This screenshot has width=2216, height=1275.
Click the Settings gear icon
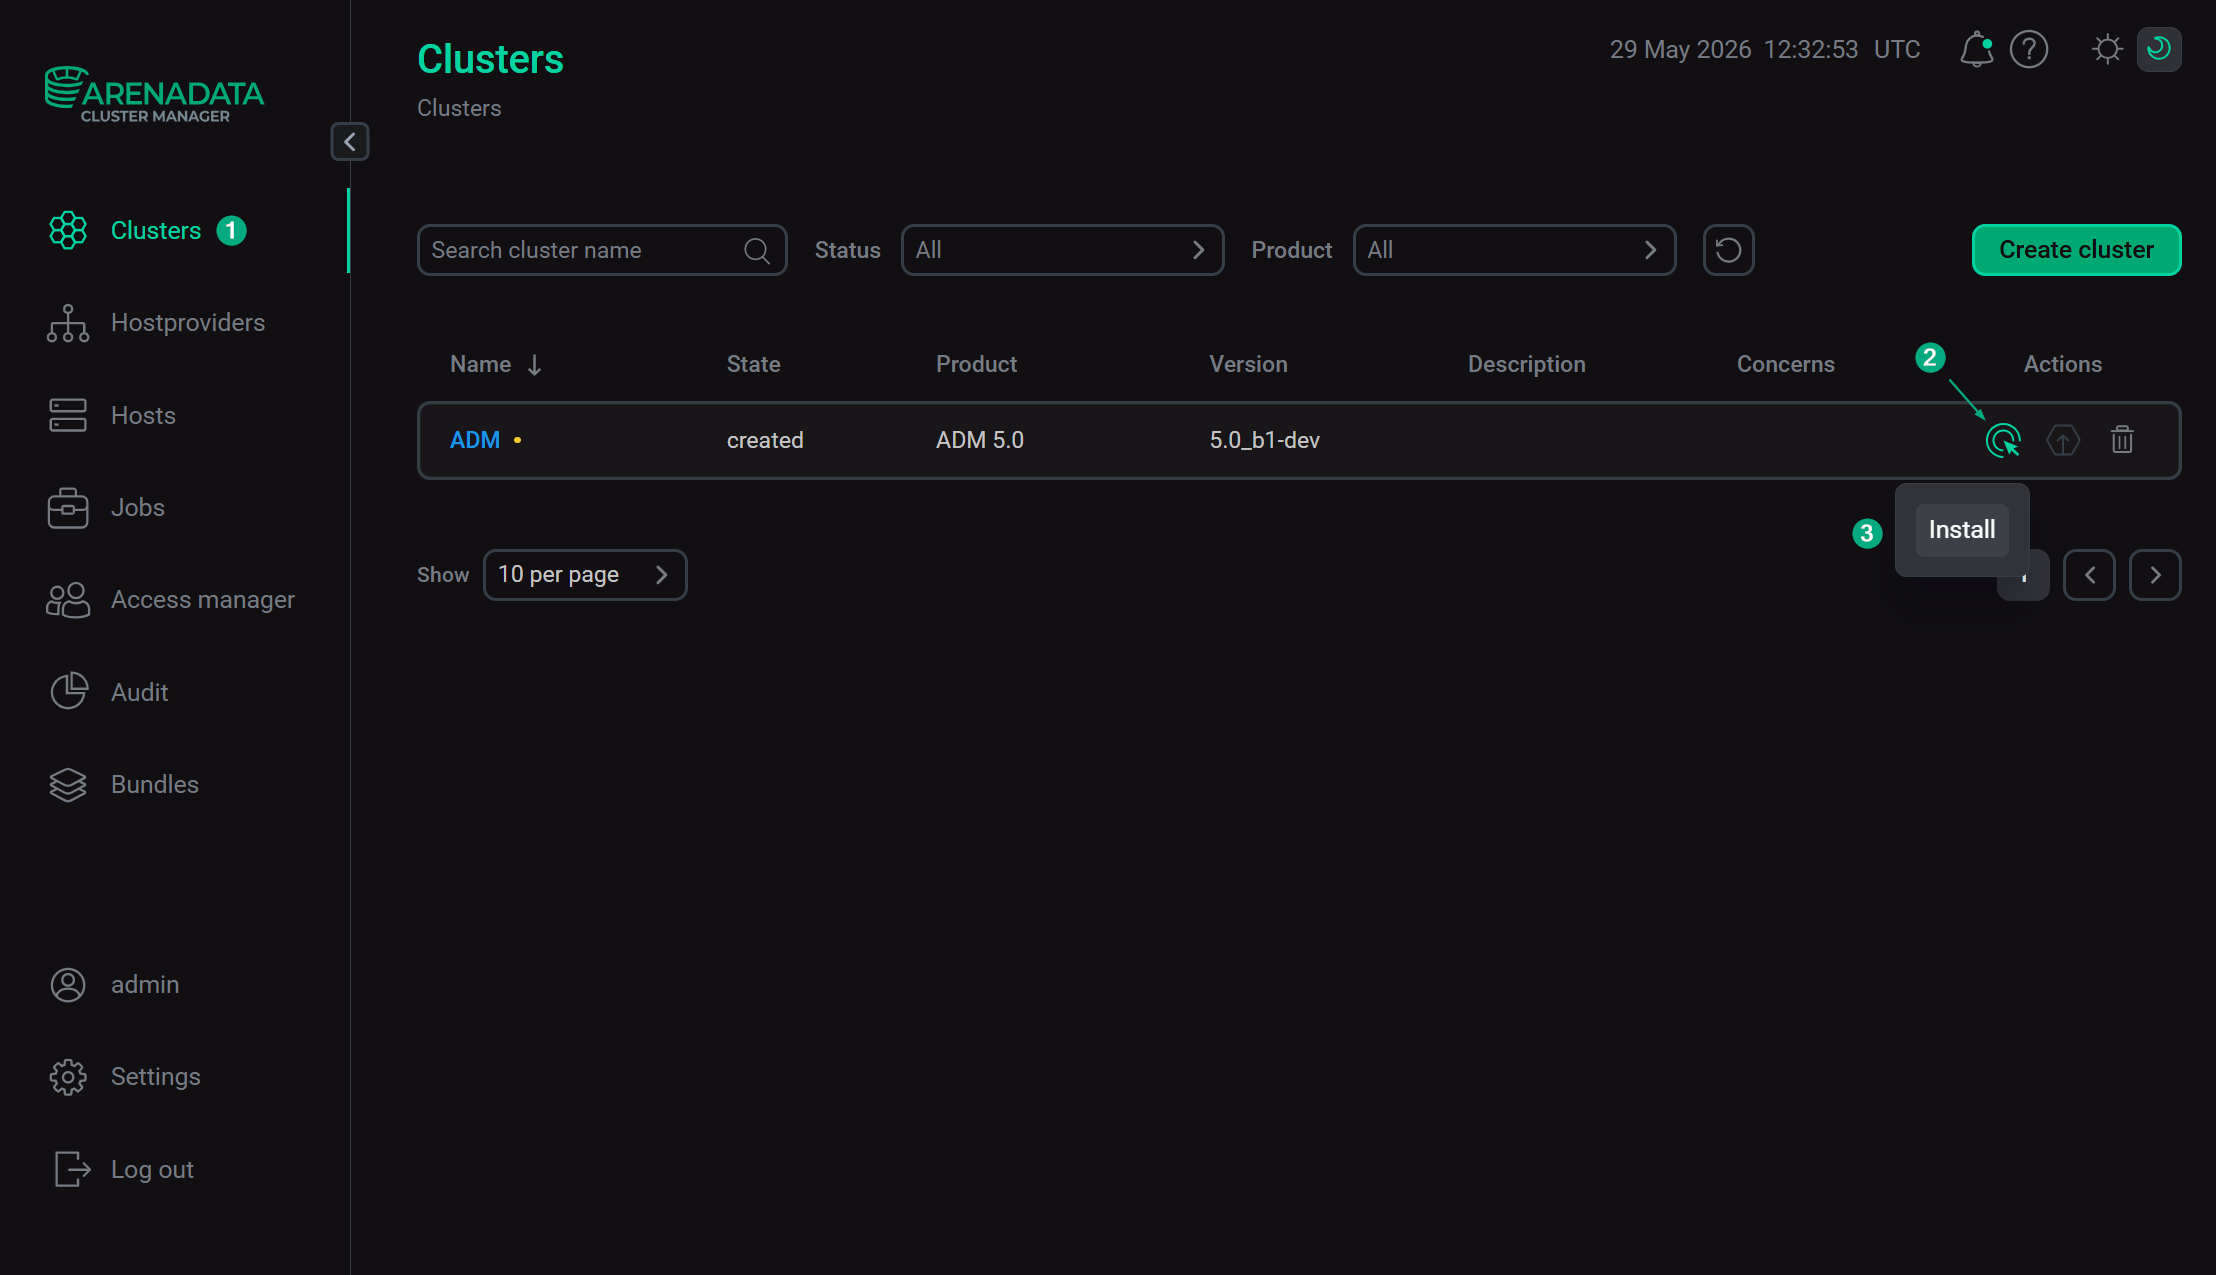(x=68, y=1077)
